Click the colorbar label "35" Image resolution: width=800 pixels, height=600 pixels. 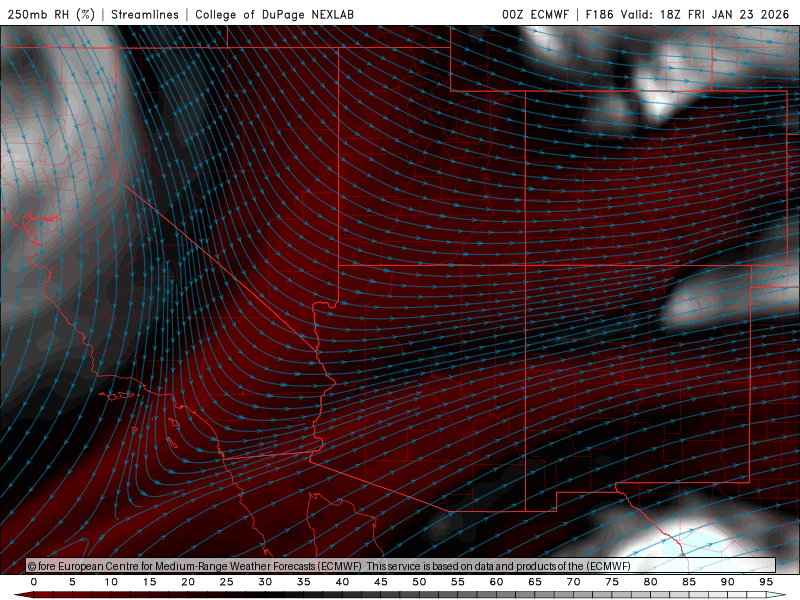pos(304,582)
